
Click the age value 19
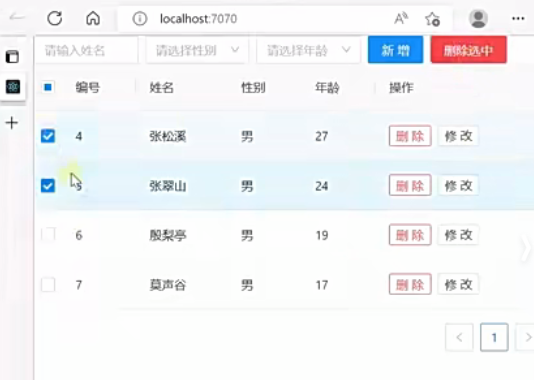point(321,235)
